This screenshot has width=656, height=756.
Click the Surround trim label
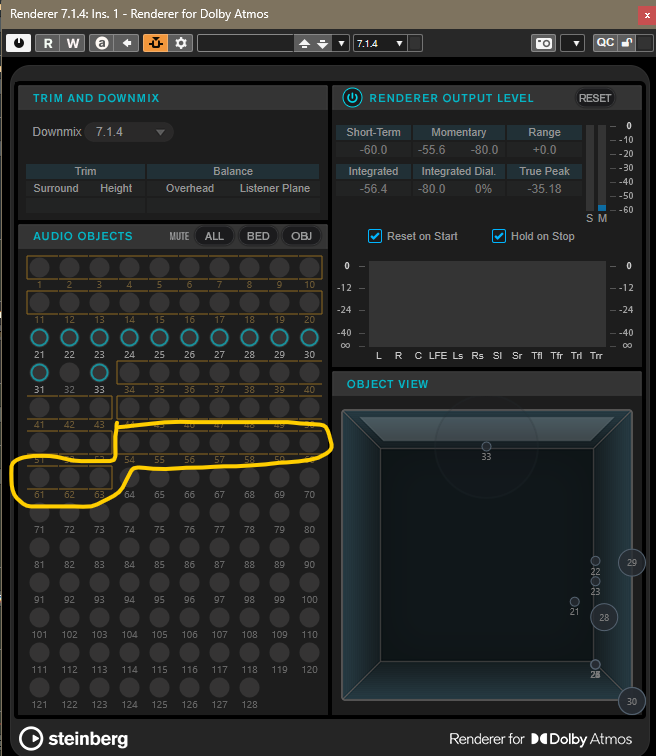pos(56,188)
